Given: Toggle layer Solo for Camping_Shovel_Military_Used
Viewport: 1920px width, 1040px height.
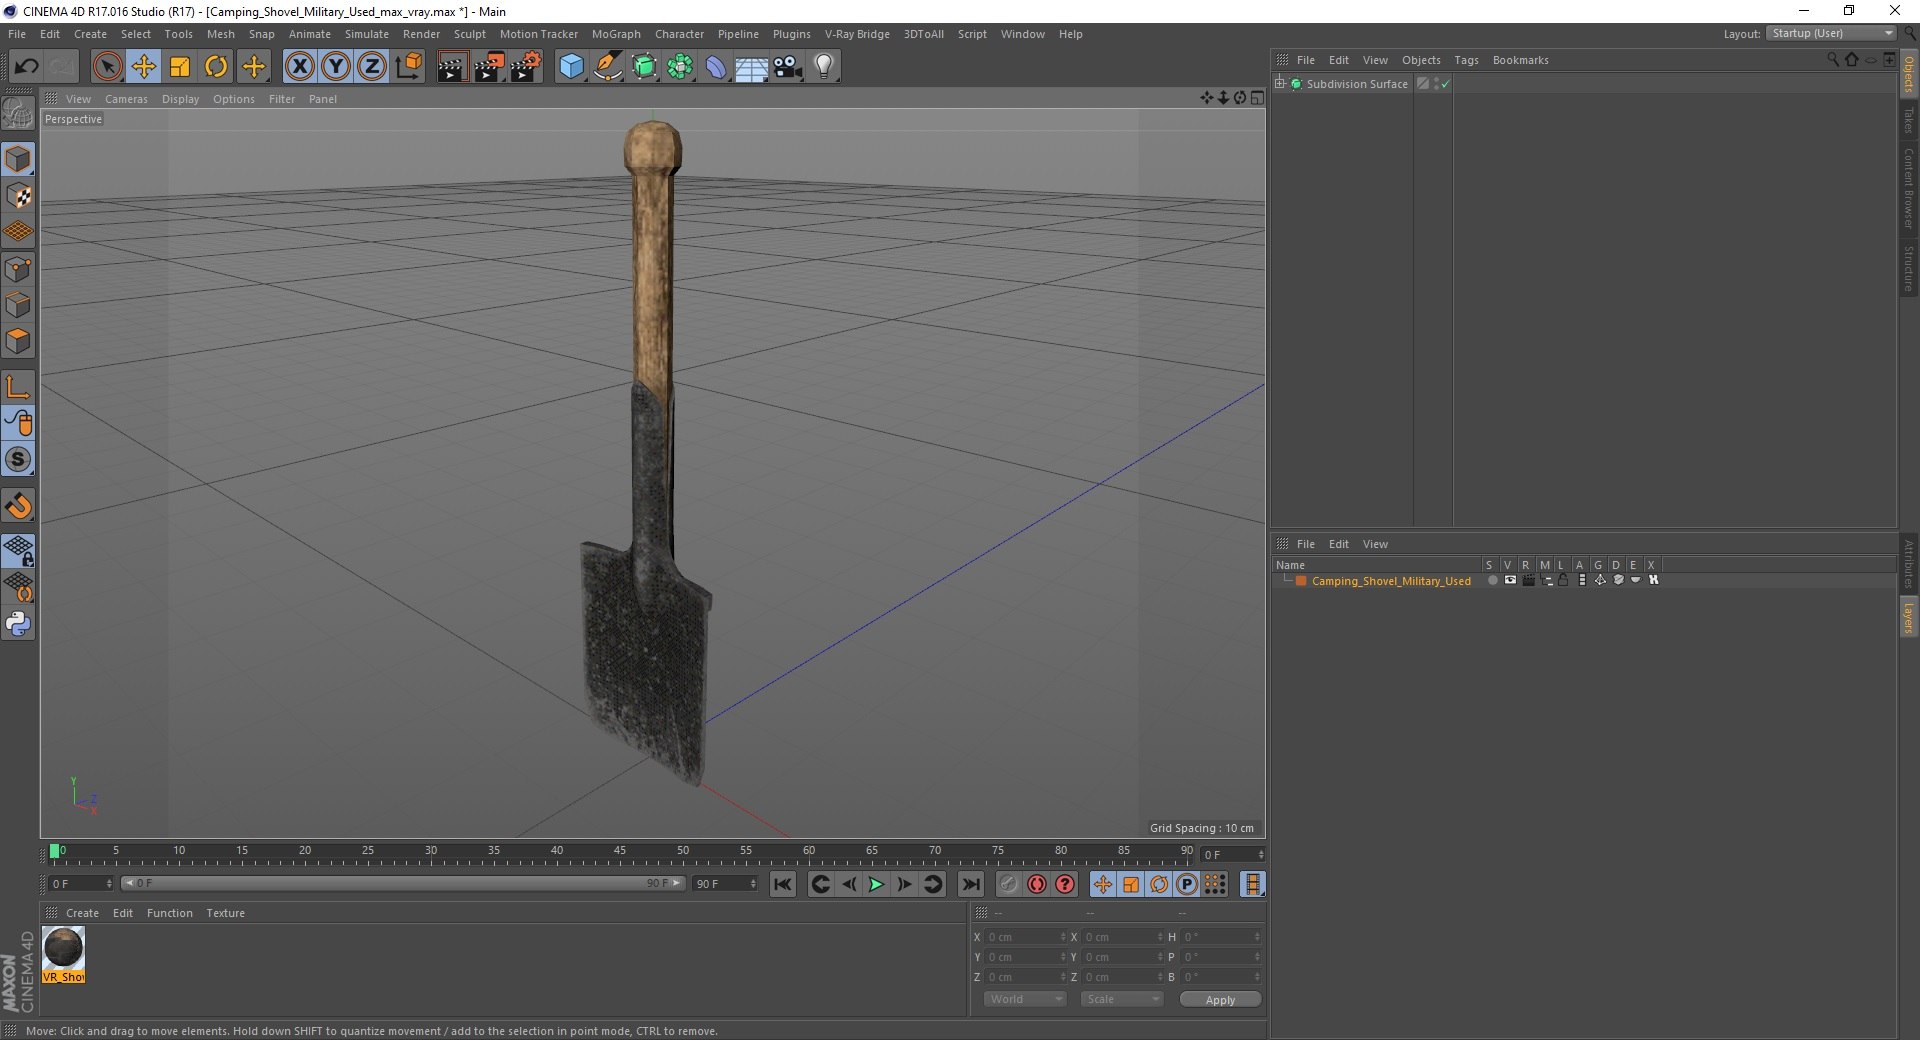Looking at the screenshot, I should click(1492, 580).
